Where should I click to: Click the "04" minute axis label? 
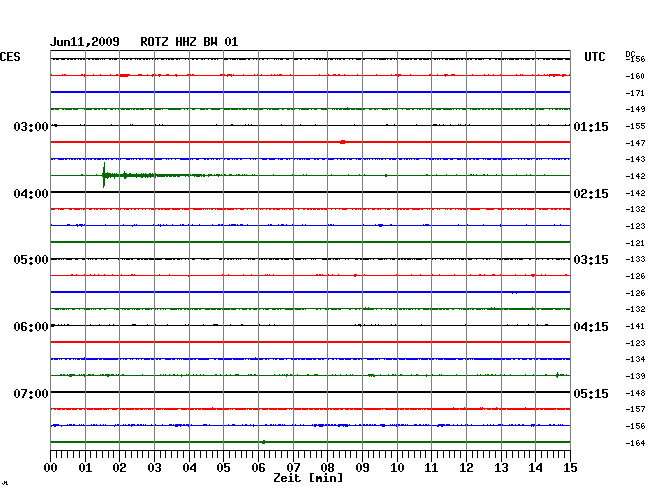189,468
